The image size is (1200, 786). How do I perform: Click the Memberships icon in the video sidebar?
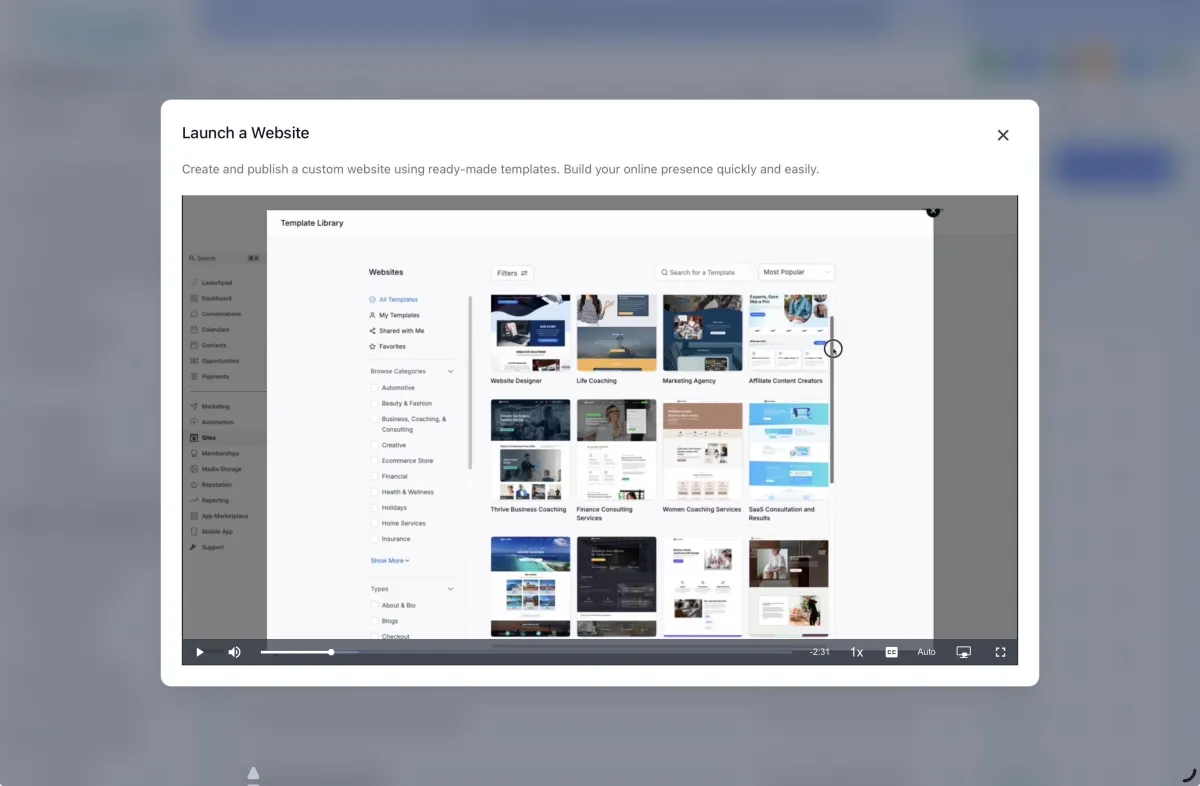[x=193, y=454]
